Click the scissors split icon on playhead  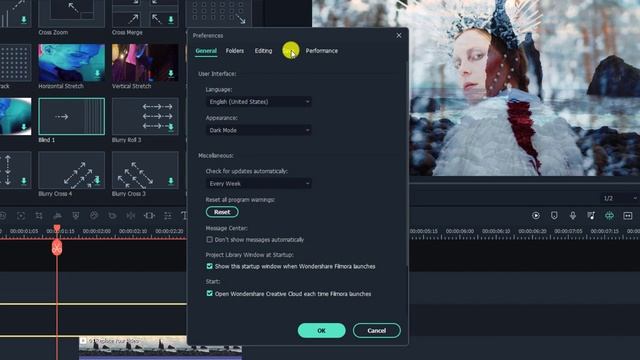57,247
